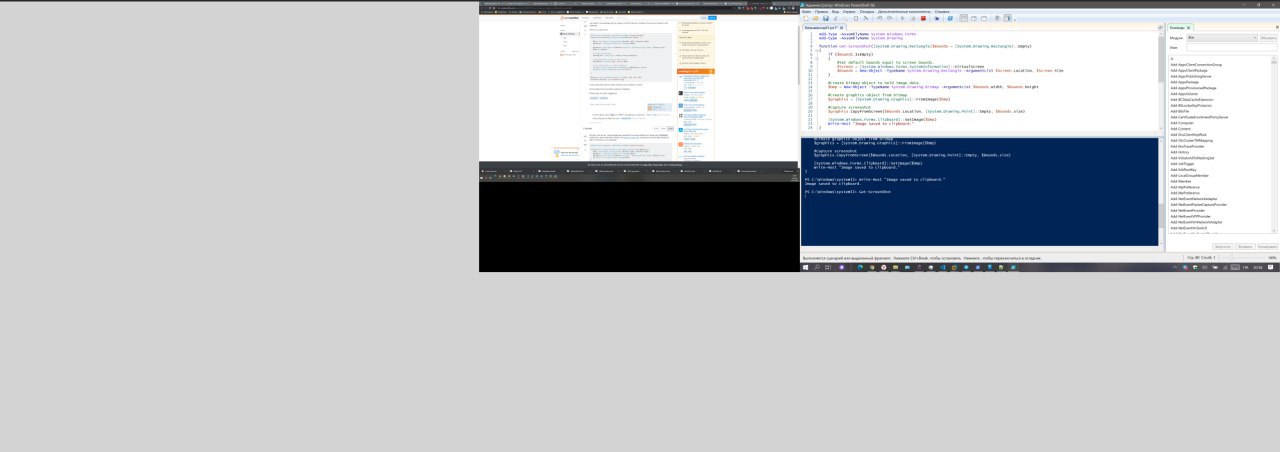Click the Обновить button in Commands pane
The image size is (1280, 452).
click(1269, 38)
